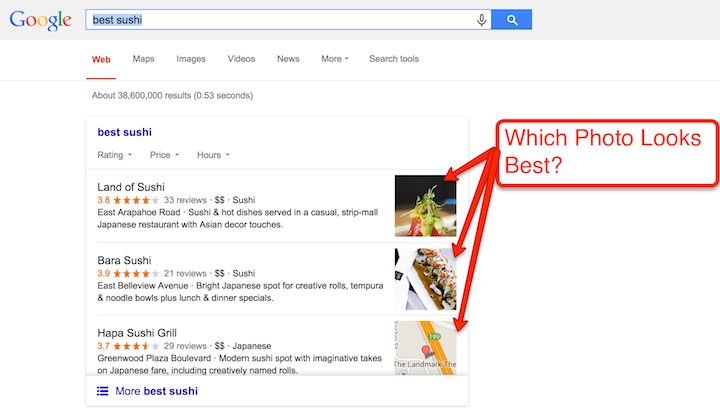Click the Google logo
The image size is (720, 414).
41,21
